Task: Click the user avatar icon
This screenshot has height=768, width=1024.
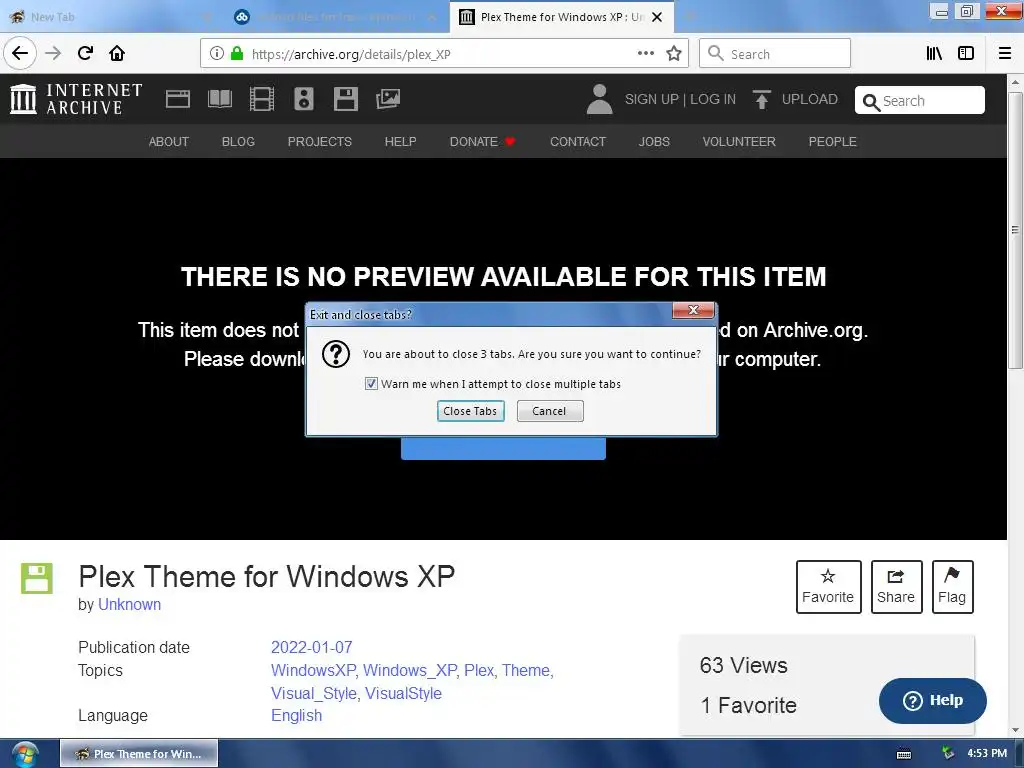Action: [600, 99]
